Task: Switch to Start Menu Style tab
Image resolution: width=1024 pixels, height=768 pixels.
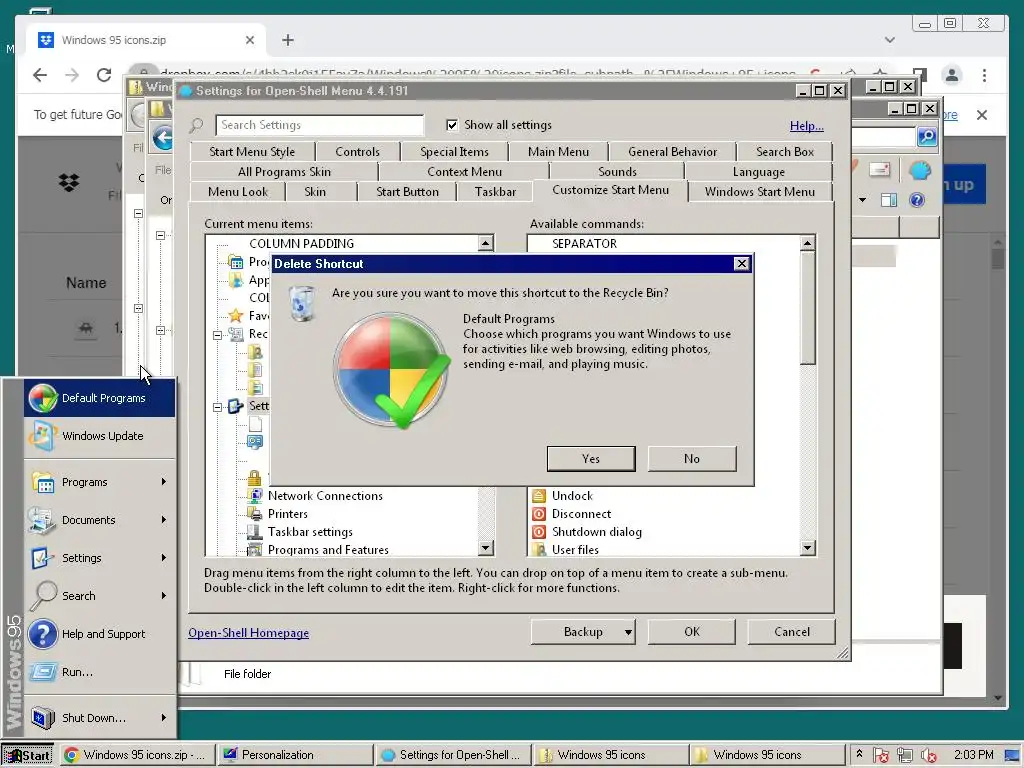Action: pyautogui.click(x=252, y=152)
